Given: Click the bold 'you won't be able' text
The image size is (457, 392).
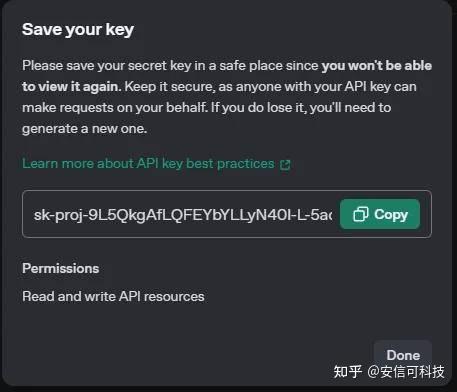Looking at the screenshot, I should tap(377, 66).
